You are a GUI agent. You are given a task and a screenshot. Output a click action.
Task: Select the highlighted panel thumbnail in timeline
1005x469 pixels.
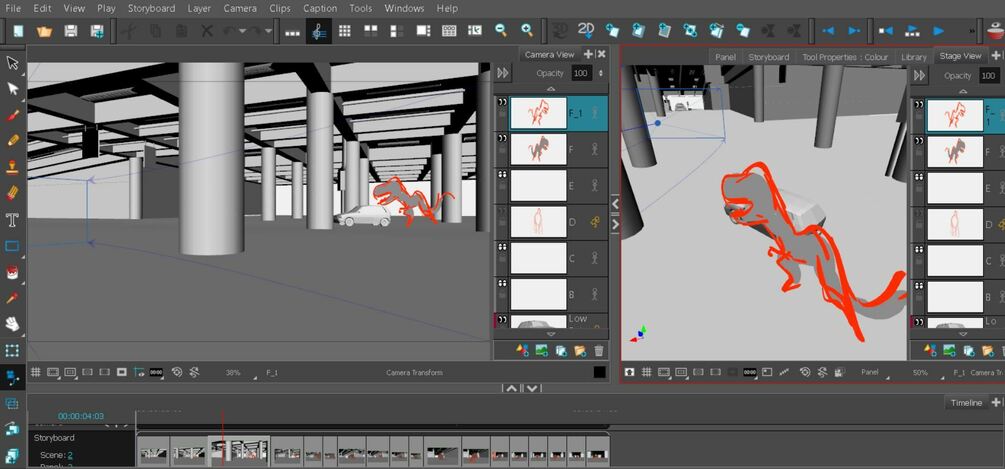coord(239,451)
